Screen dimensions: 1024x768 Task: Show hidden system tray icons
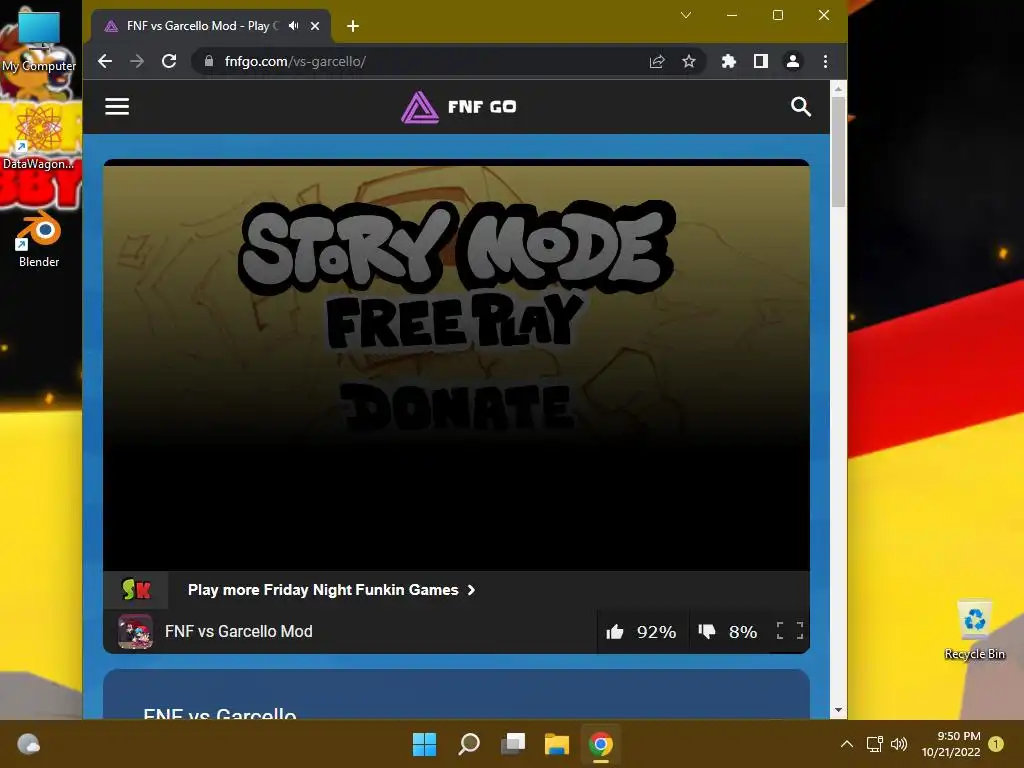click(x=846, y=744)
